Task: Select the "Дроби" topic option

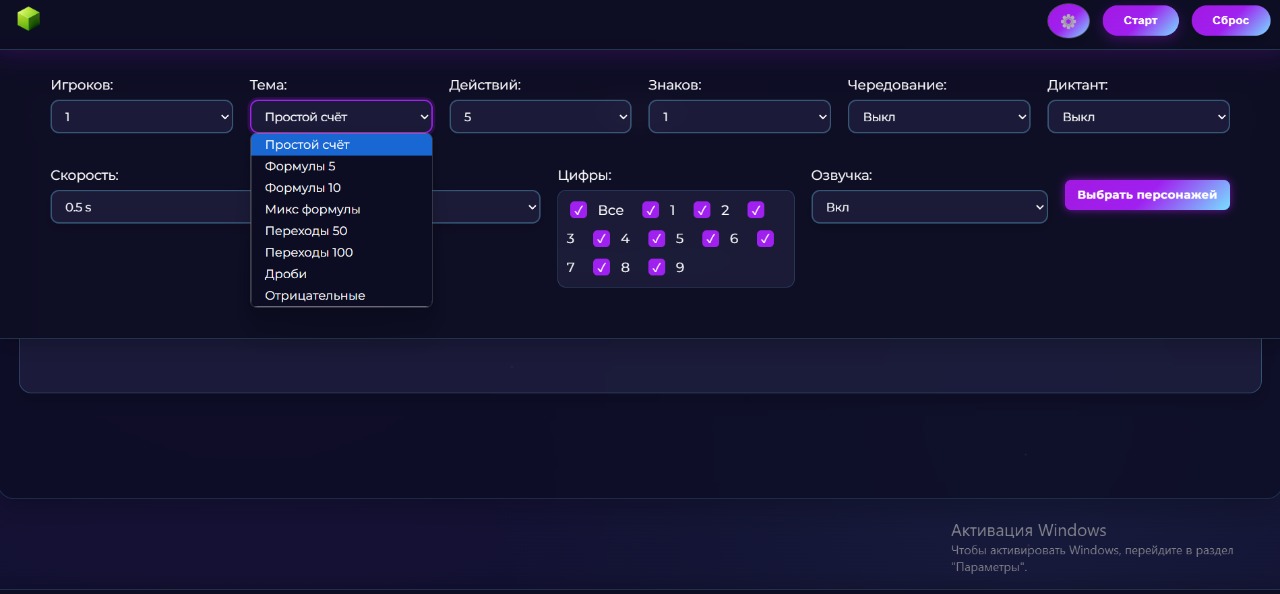Action: [x=286, y=274]
